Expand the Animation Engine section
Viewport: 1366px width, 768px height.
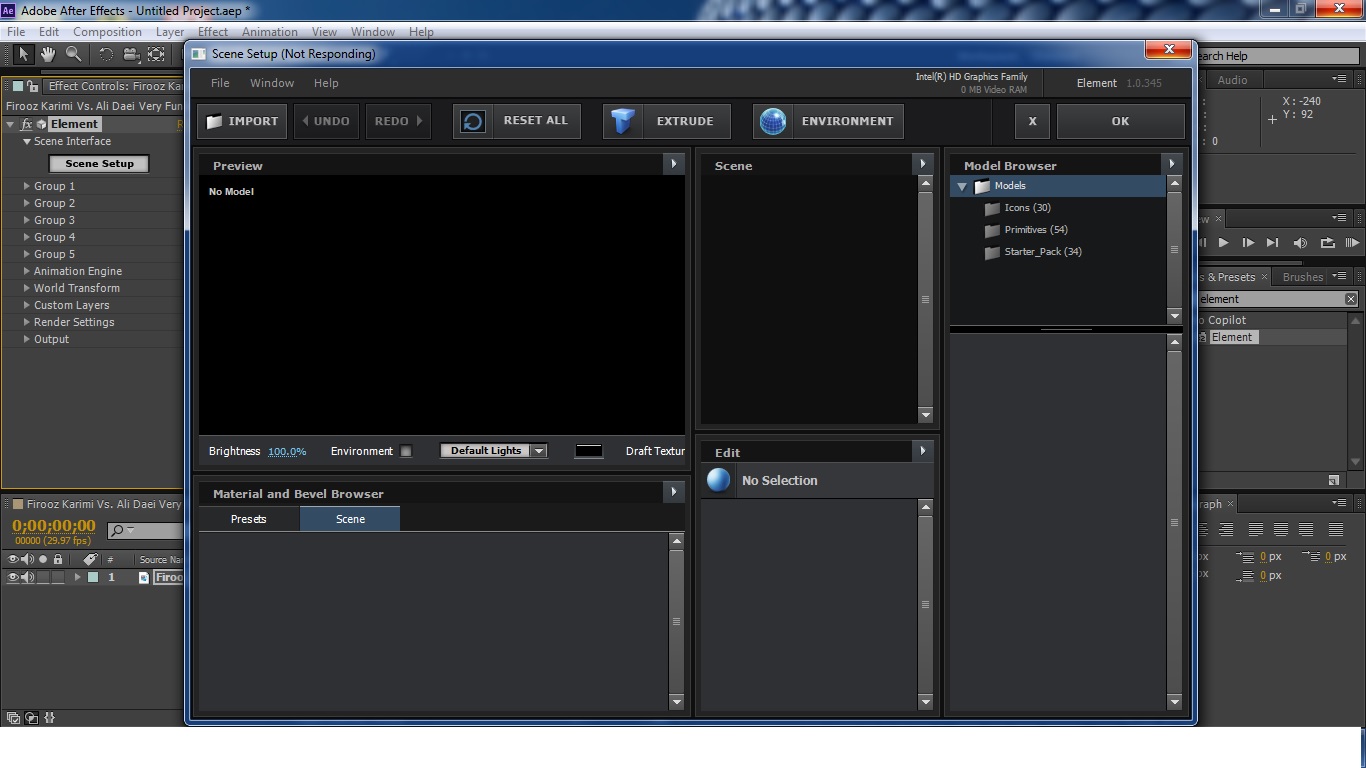point(27,271)
